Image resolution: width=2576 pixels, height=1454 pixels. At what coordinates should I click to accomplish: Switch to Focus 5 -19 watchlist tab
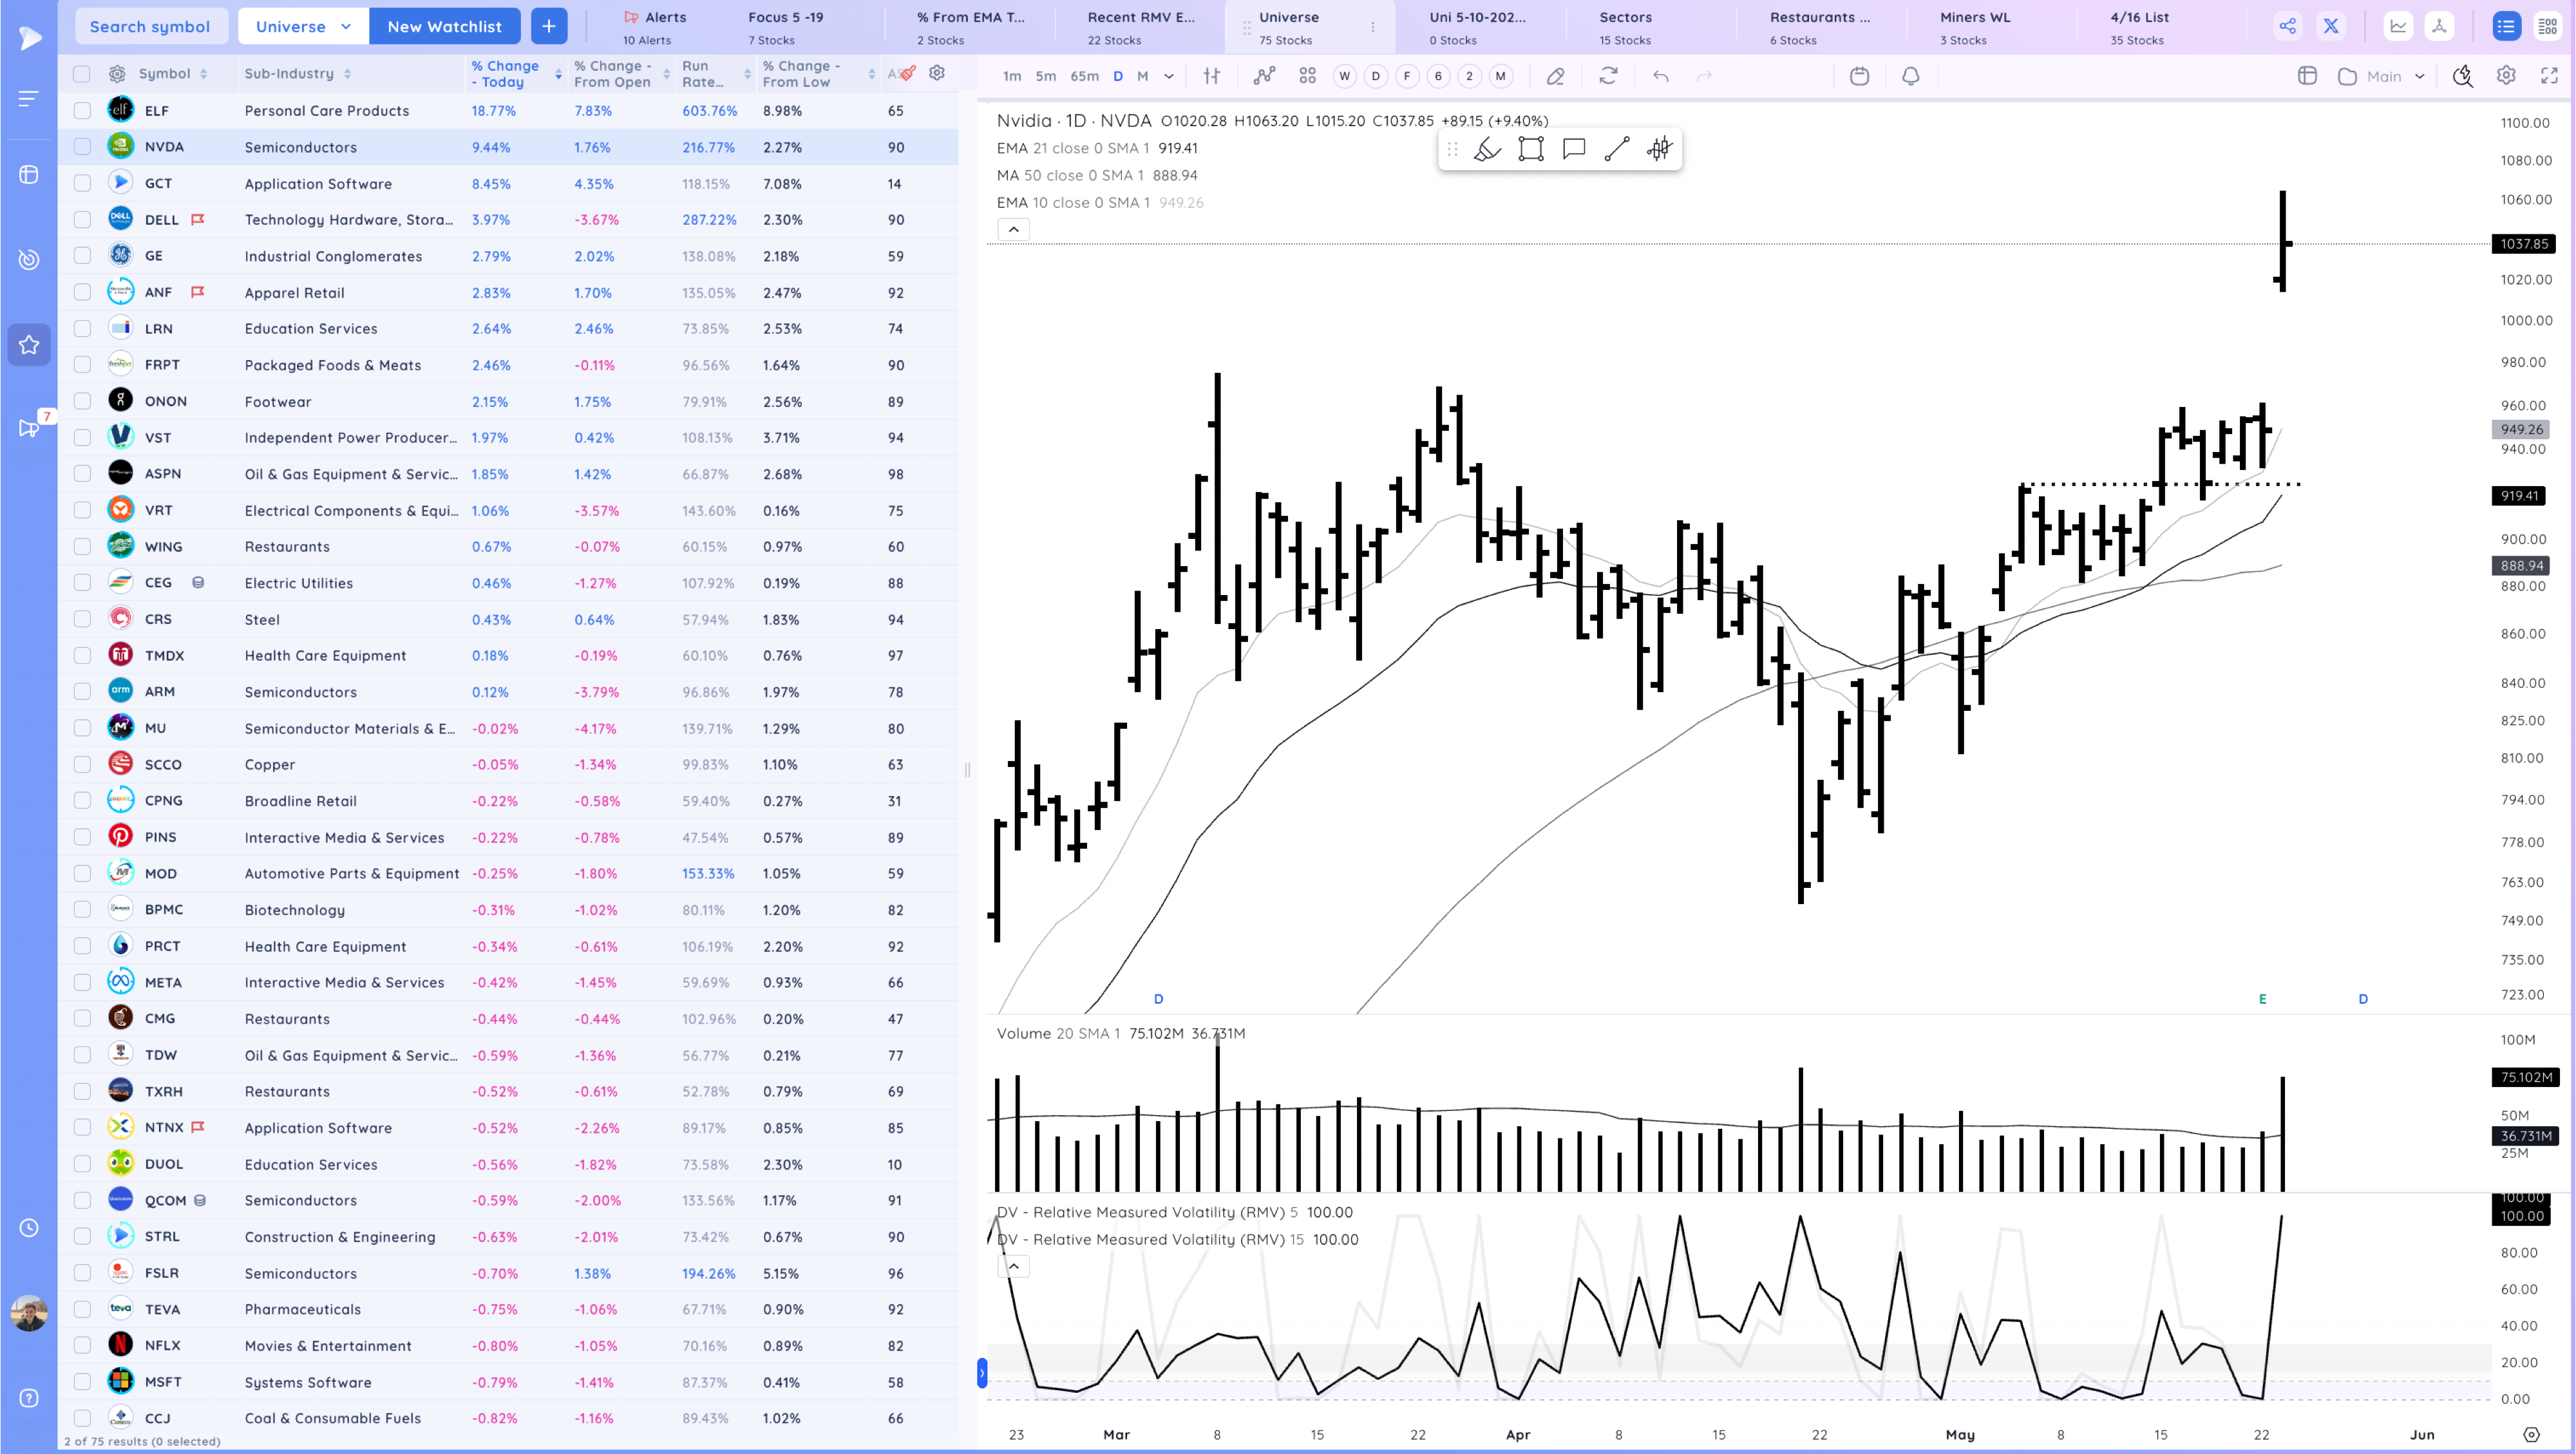pyautogui.click(x=786, y=27)
